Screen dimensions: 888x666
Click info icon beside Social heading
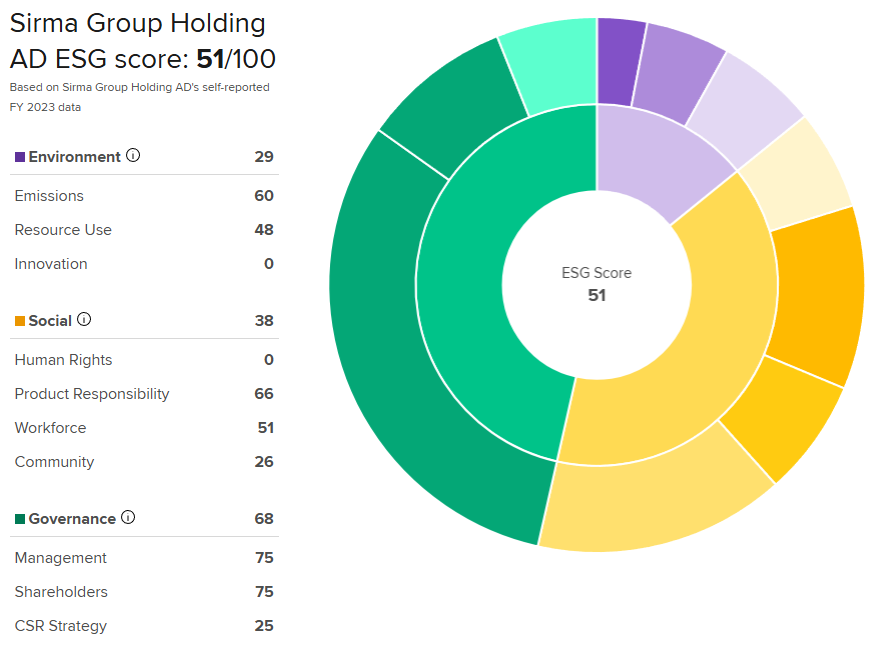tap(84, 320)
